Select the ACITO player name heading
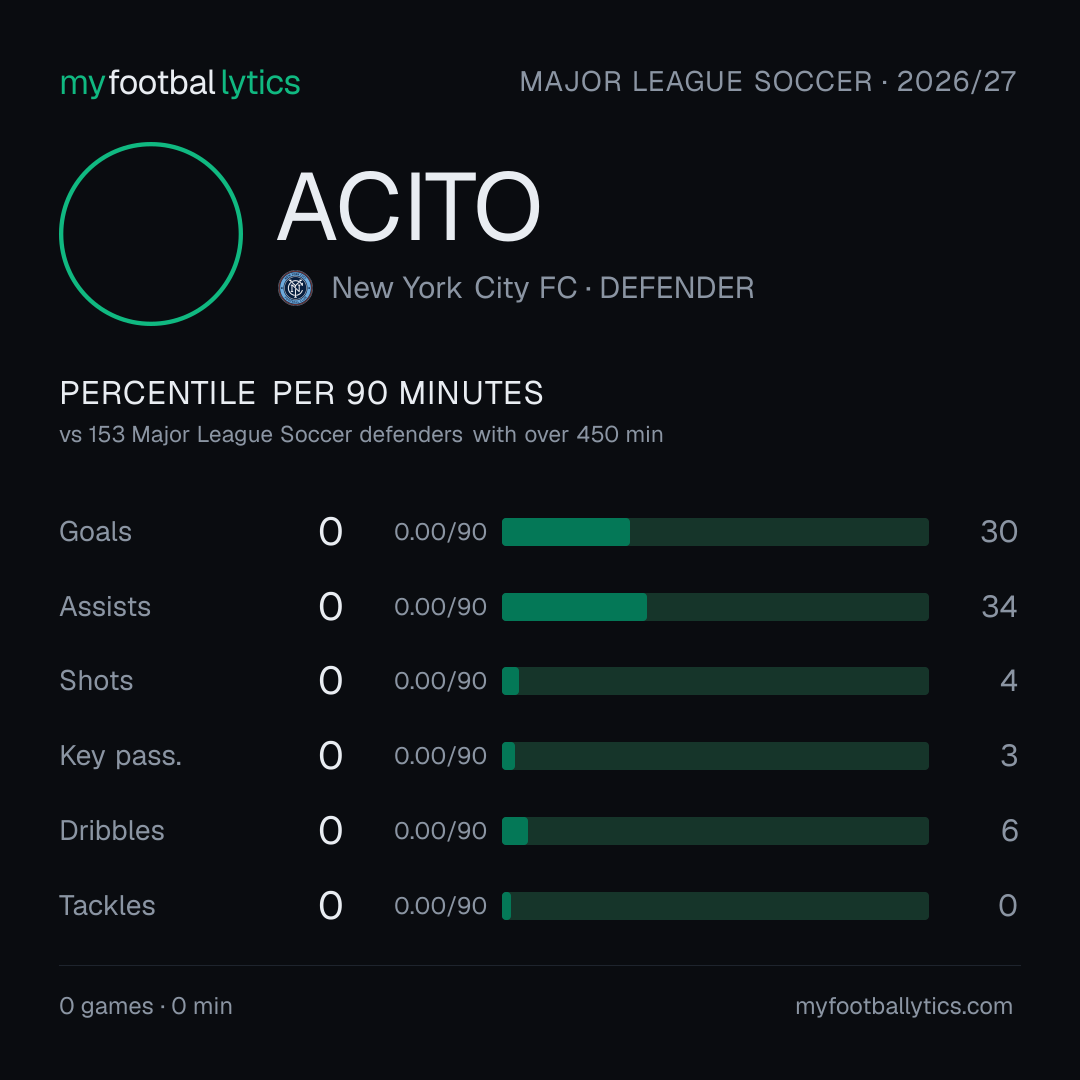Viewport: 1080px width, 1080px height. pos(408,207)
